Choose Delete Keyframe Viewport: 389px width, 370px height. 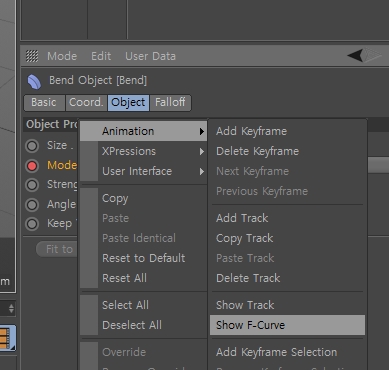pyautogui.click(x=287, y=151)
